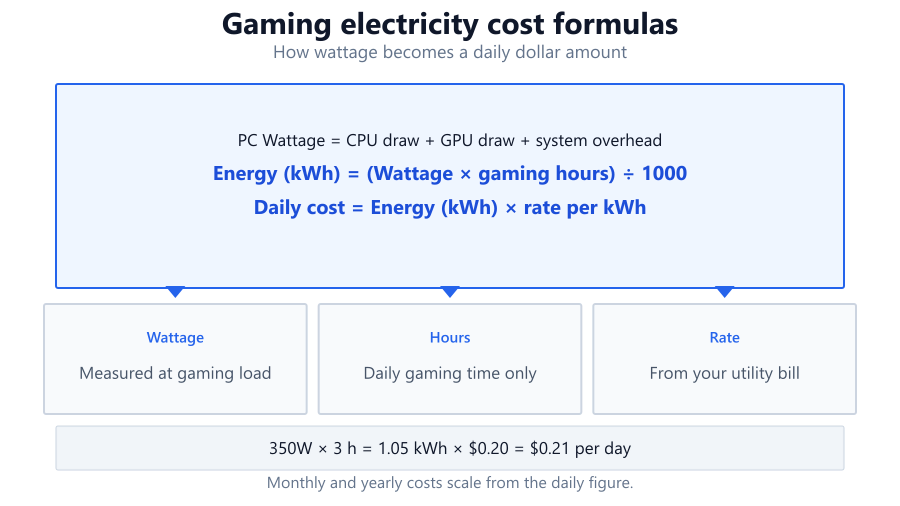
Task: Click the Daily cost formula line
Action: point(450,207)
